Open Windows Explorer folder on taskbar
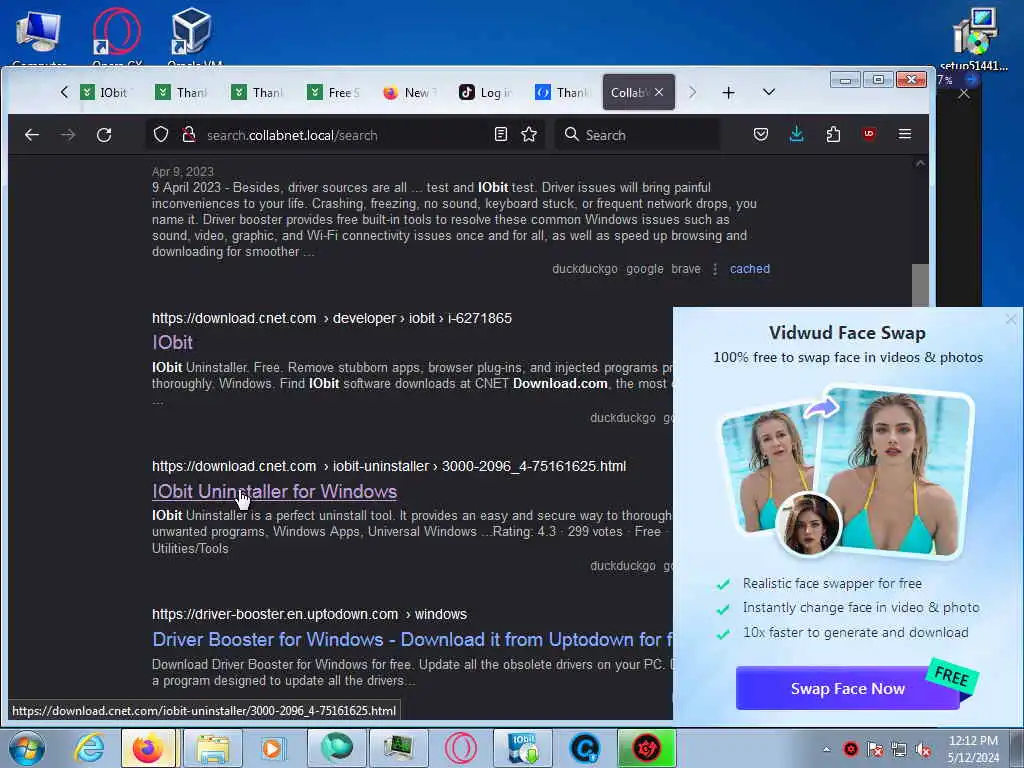This screenshot has height=768, width=1024. (212, 748)
